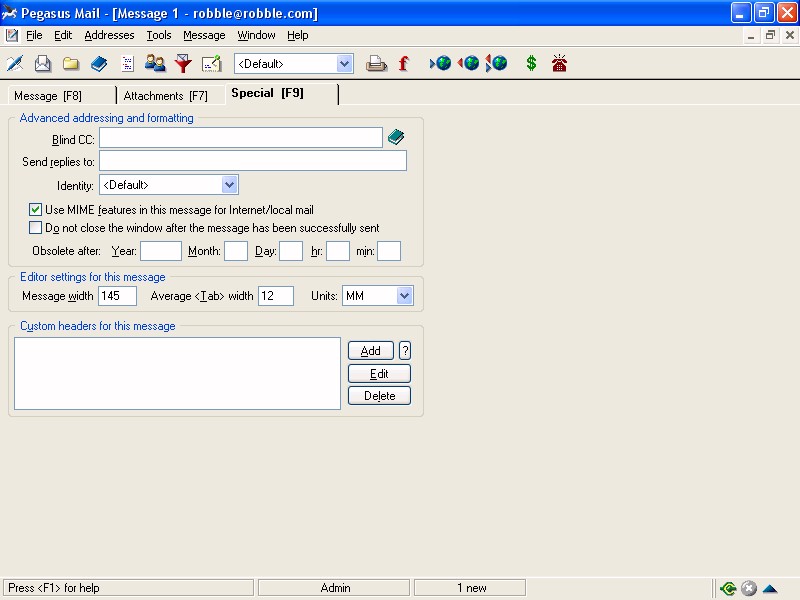800x600 pixels.
Task: Focus the Blind CC field
Action: 241,138
